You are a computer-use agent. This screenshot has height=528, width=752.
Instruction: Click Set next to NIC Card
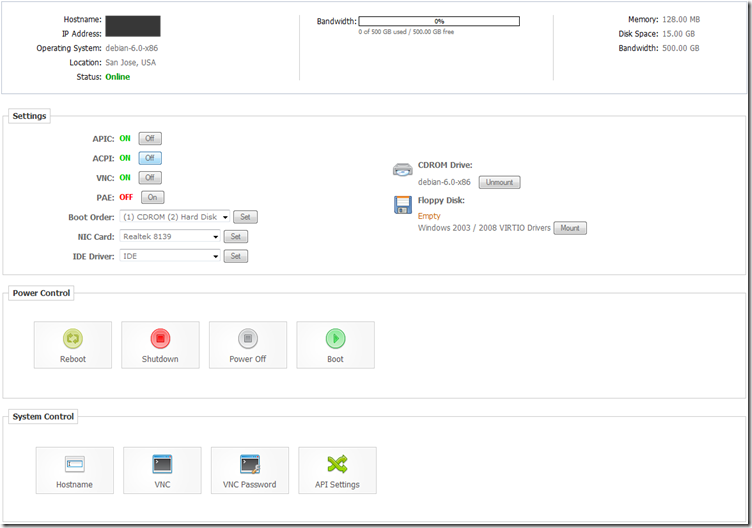coord(236,237)
